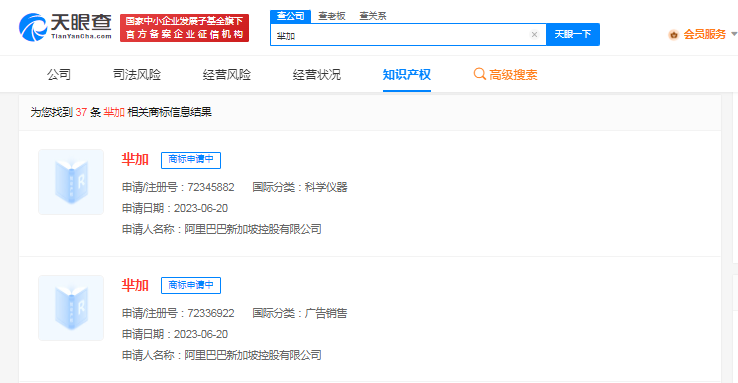Select the 查公司 search tab
Screen dimensions: 738x383
290,16
